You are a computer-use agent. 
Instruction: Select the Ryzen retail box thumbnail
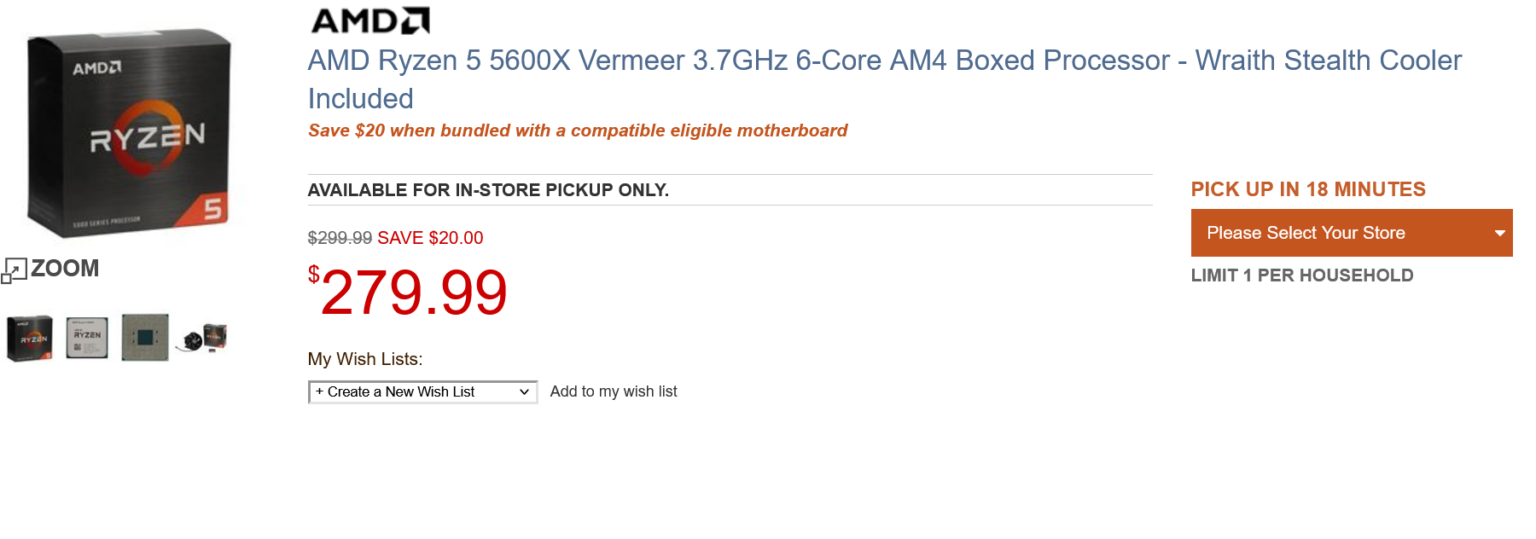[x=30, y=337]
